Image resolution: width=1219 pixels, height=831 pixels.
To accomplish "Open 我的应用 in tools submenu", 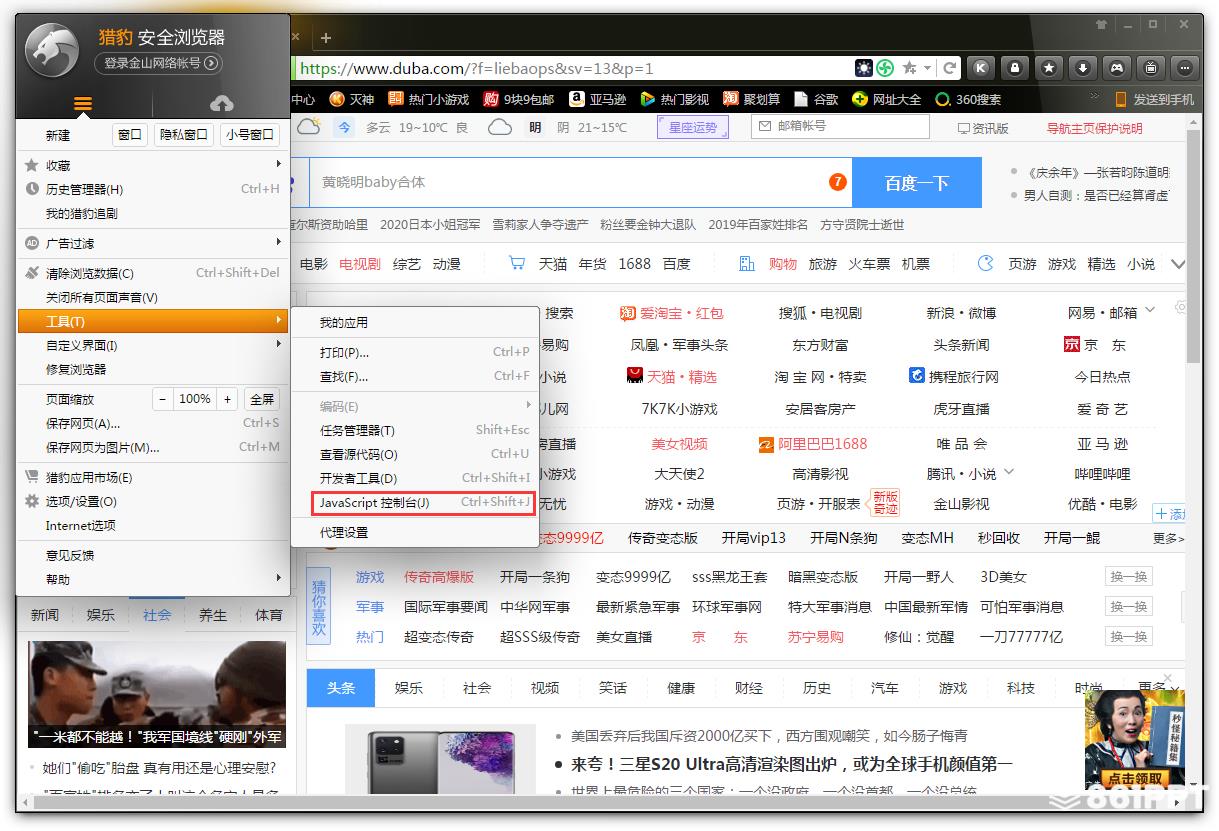I will coord(415,322).
